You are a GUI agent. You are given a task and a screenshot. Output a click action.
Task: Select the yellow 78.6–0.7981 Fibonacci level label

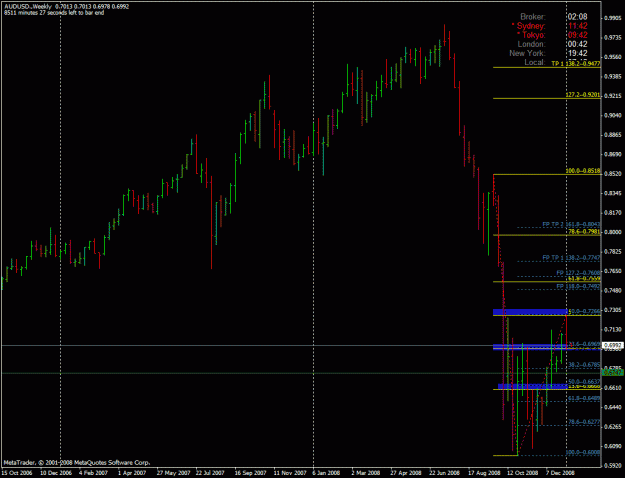584,232
